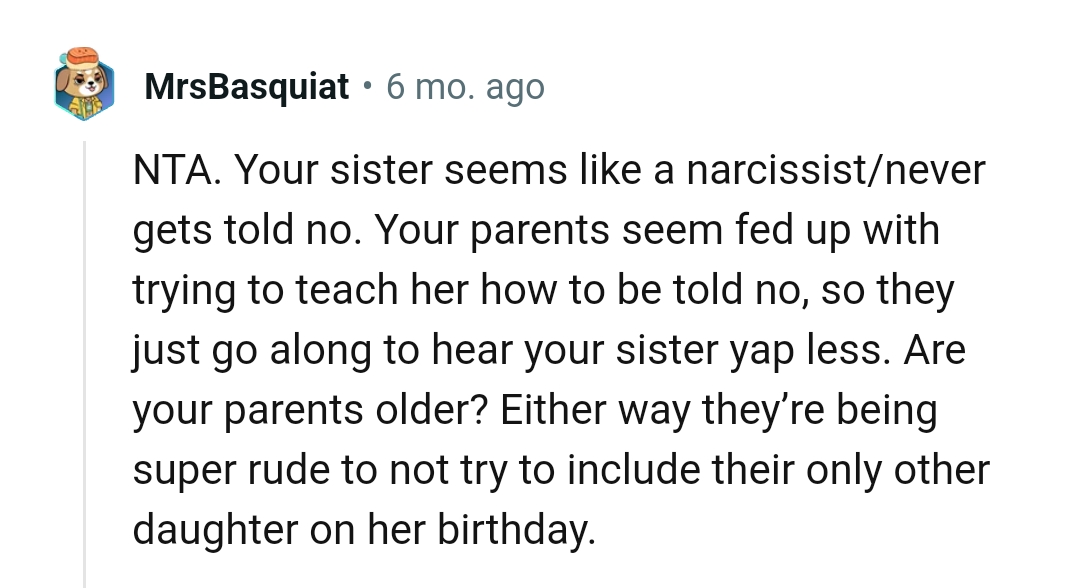Tap the top edge of the avatar snoo

[84, 50]
